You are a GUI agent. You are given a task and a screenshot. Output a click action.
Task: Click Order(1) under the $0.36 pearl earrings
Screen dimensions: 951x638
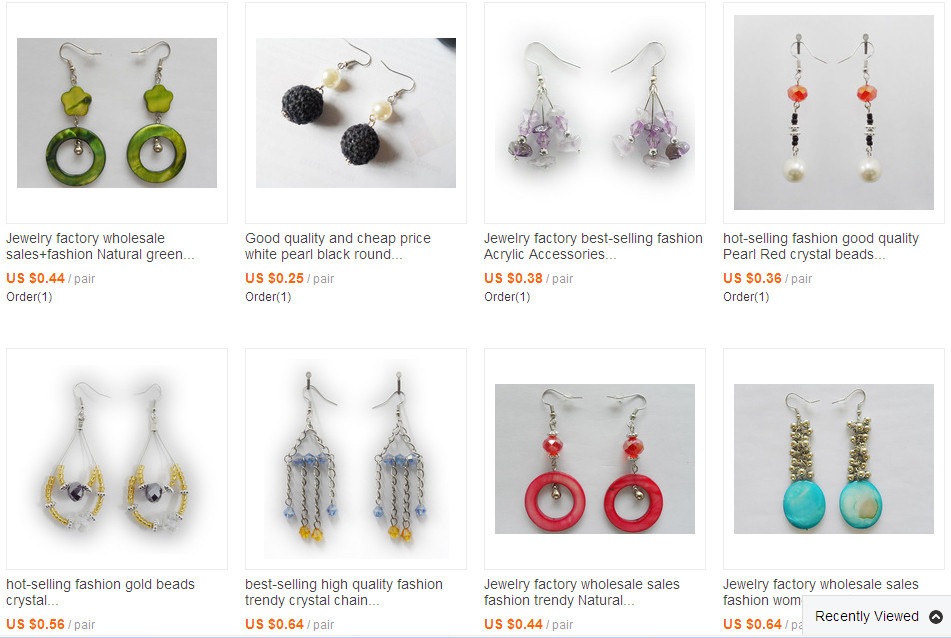click(x=746, y=297)
